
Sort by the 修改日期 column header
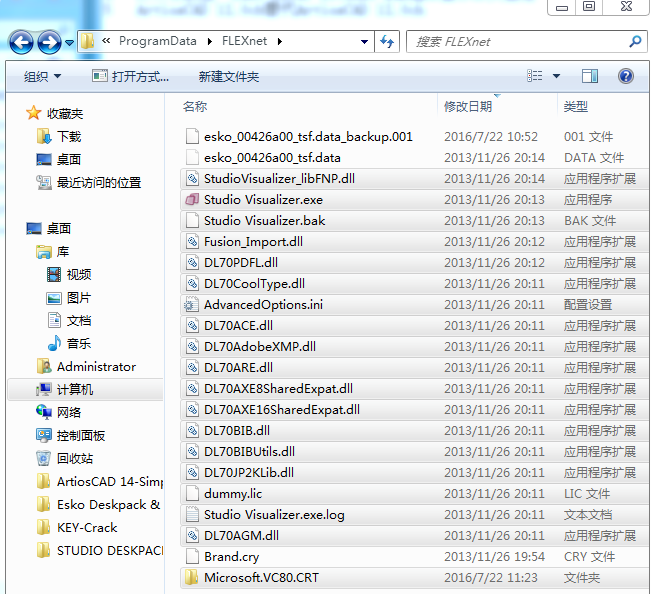coord(468,106)
